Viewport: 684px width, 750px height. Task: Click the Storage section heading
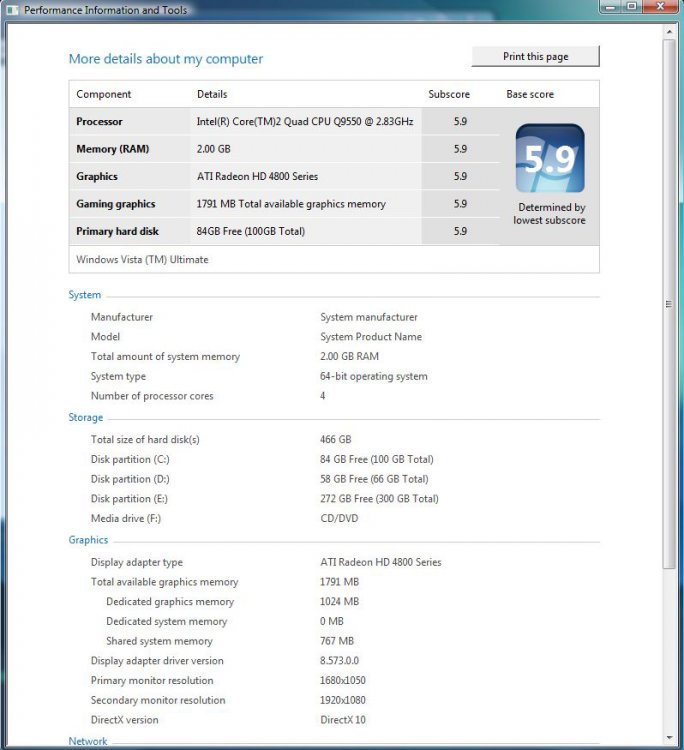[x=86, y=417]
